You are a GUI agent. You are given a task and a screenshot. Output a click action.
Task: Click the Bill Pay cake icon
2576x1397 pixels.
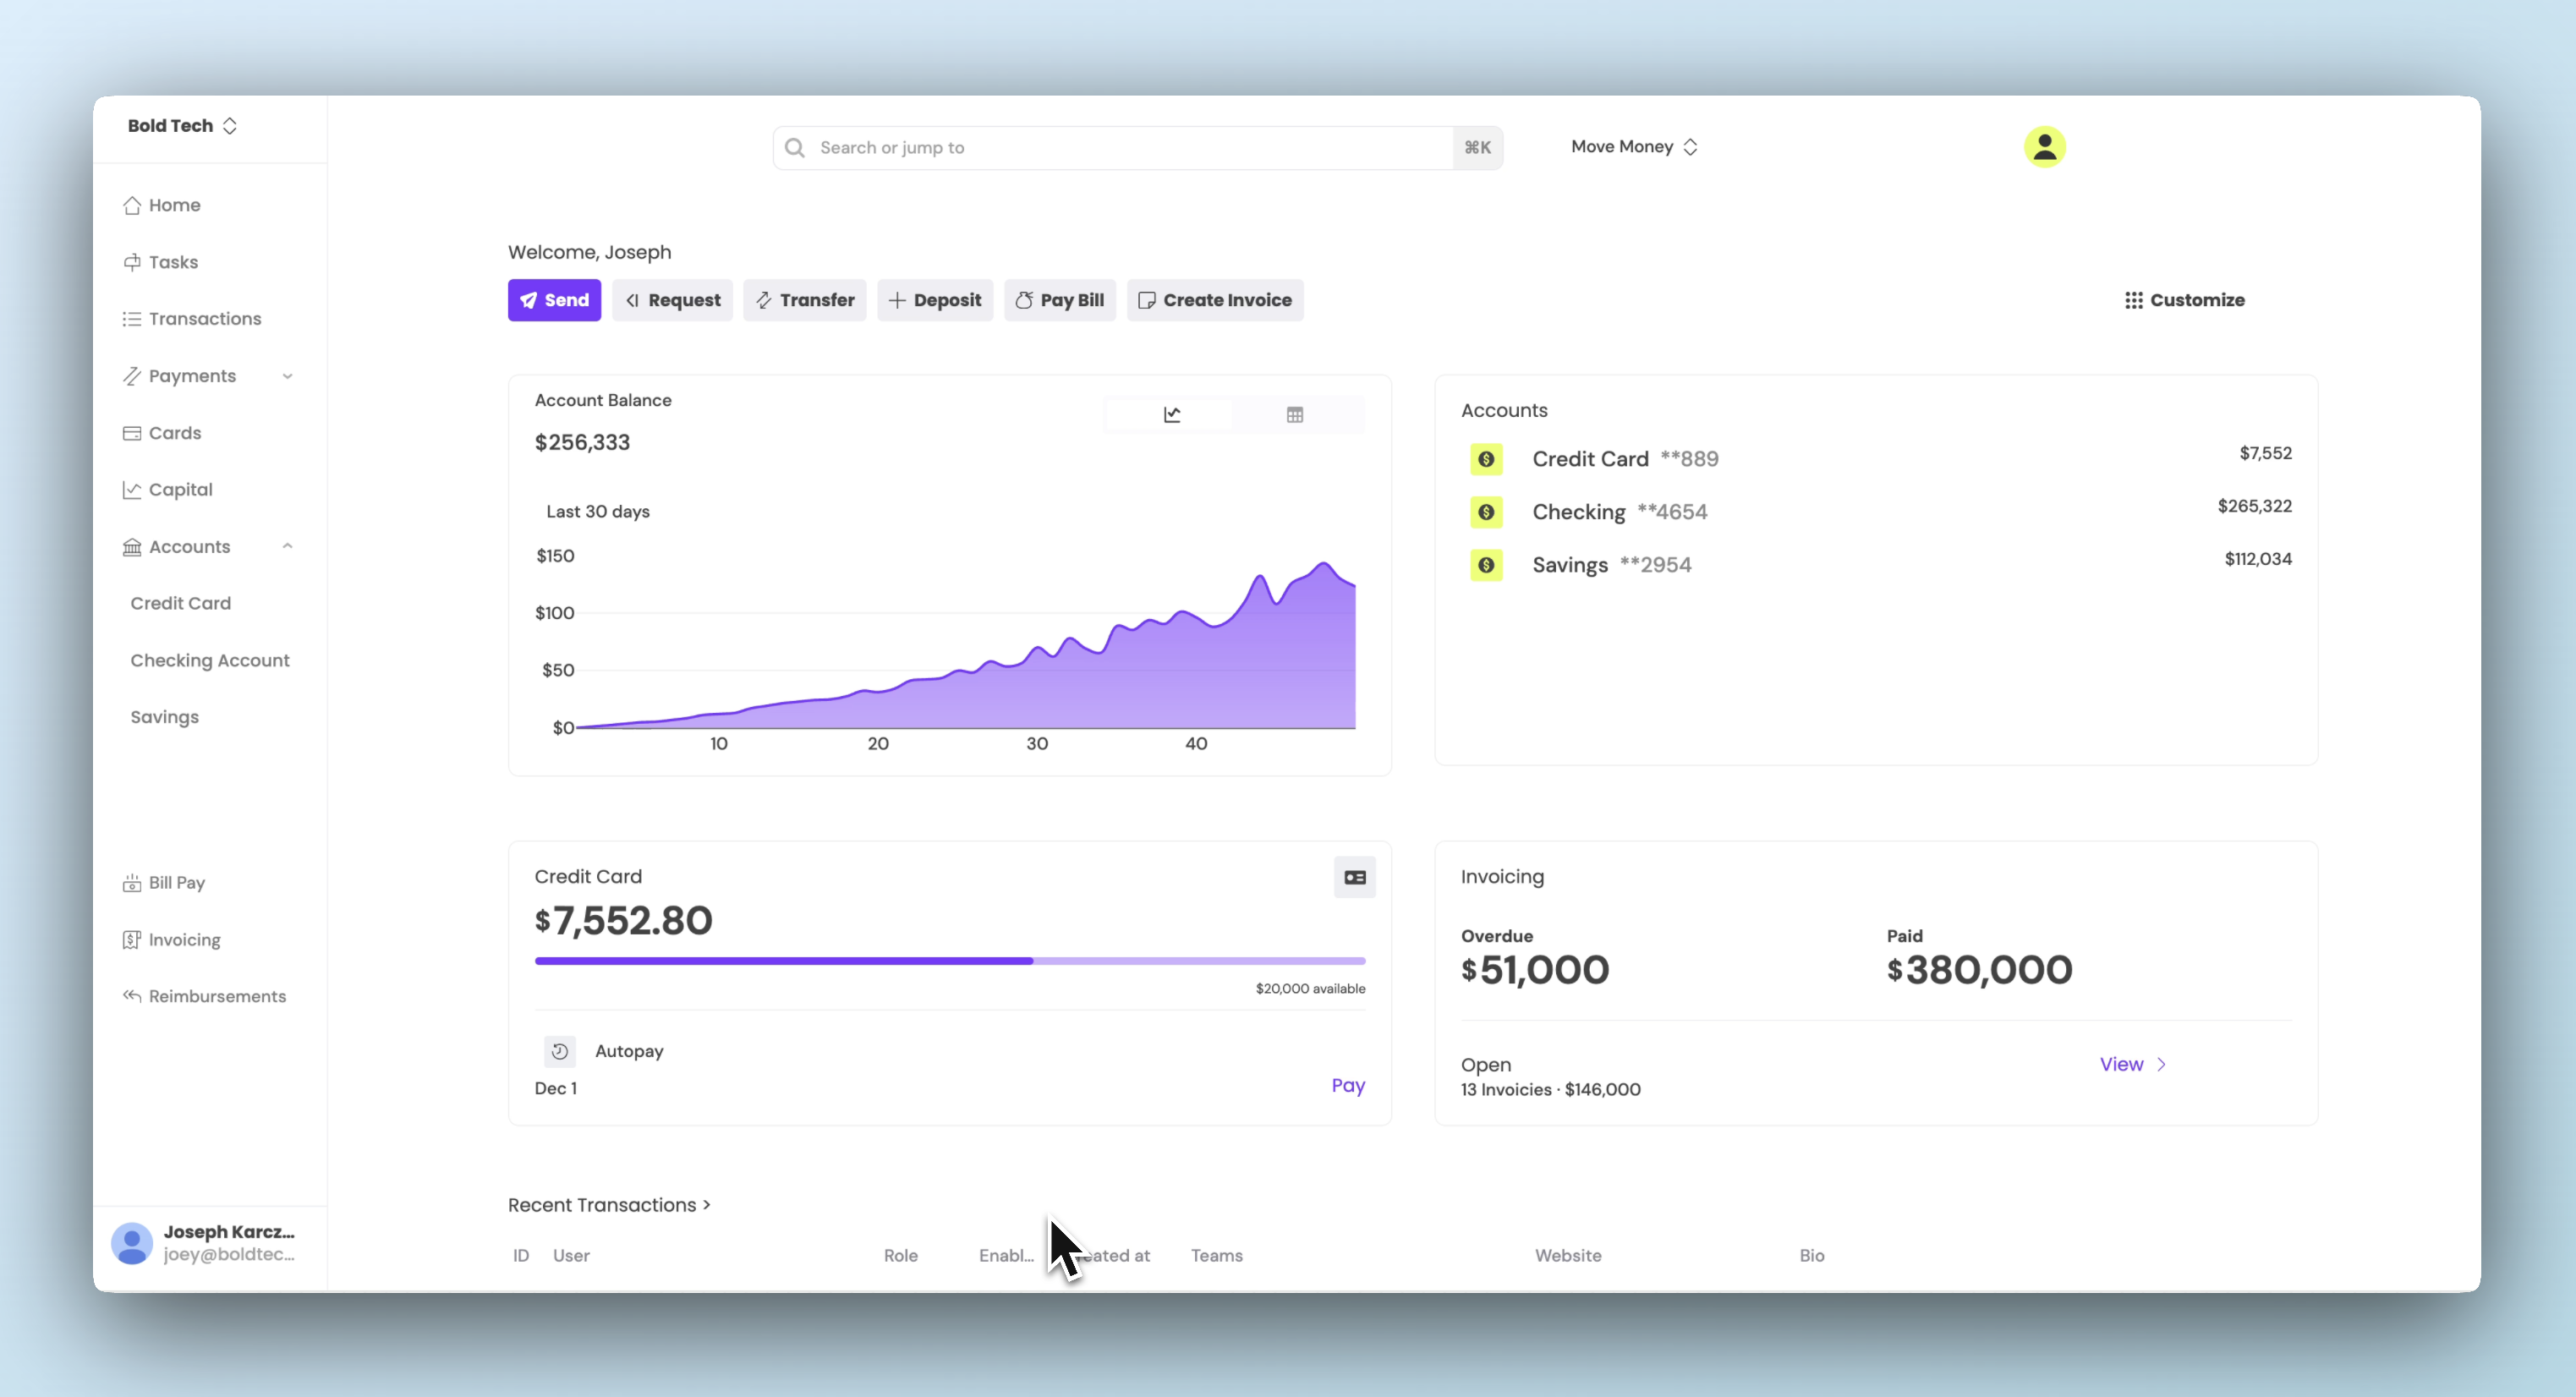(132, 883)
